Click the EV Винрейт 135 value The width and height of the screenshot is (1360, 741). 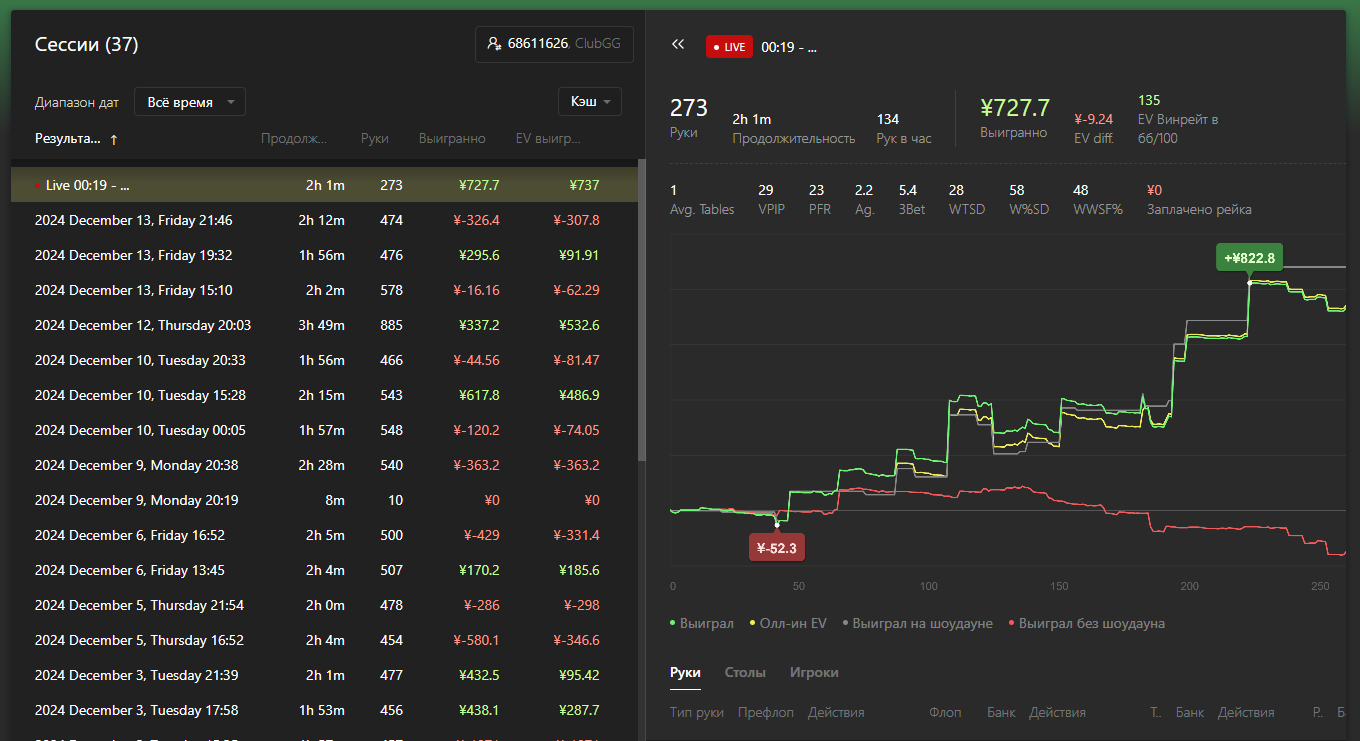1149,100
